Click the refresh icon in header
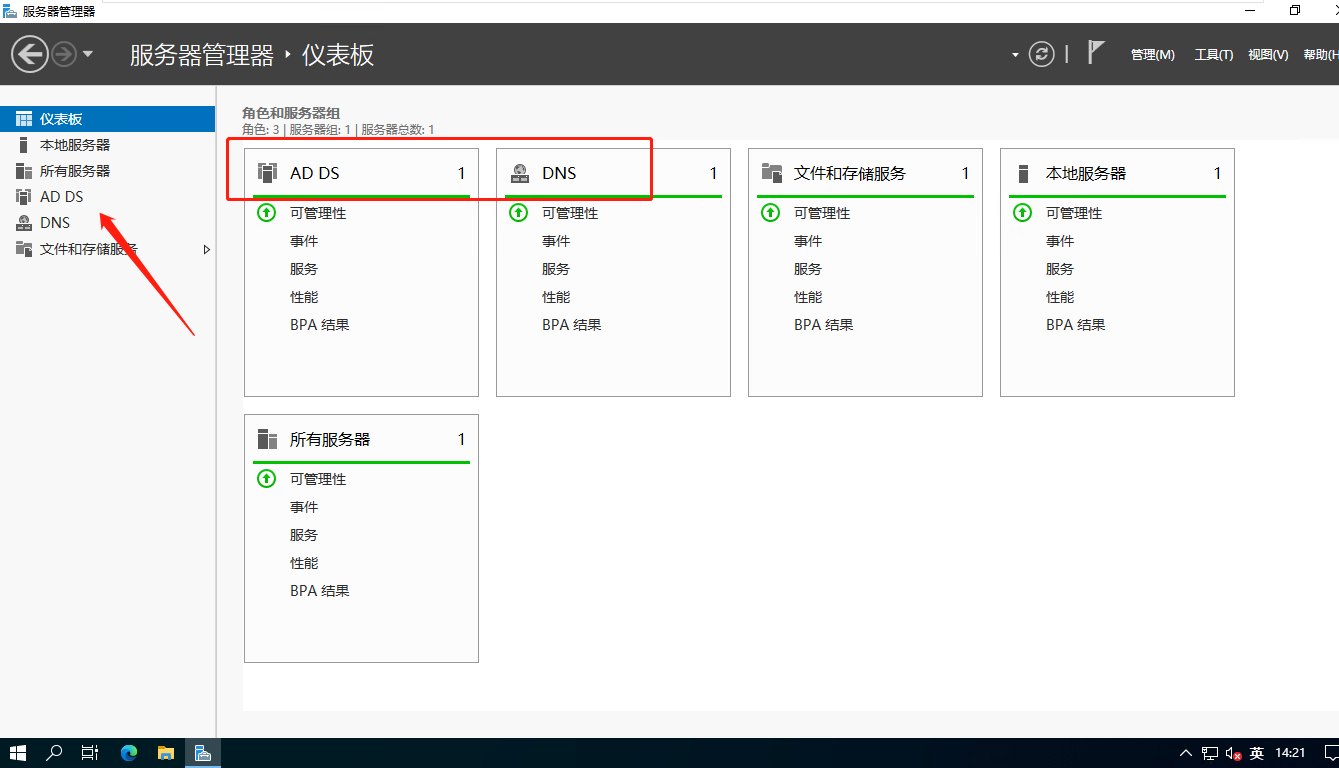 coord(1042,54)
